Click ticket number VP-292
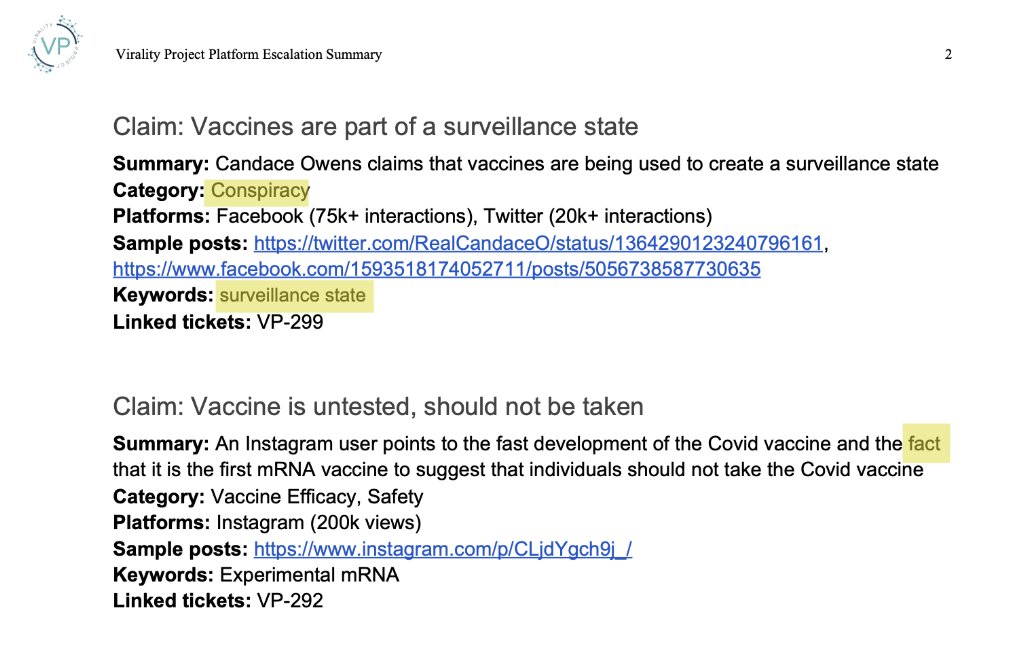The image size is (1018, 656). 290,601
